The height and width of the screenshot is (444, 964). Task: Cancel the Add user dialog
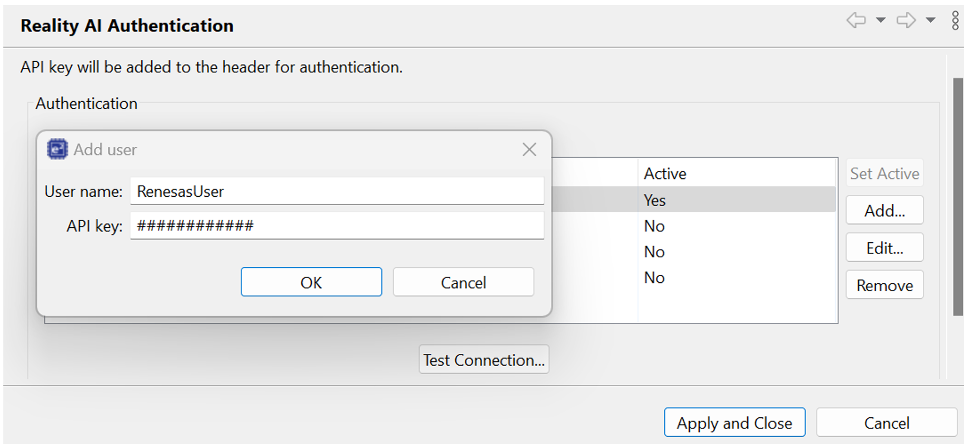(463, 282)
